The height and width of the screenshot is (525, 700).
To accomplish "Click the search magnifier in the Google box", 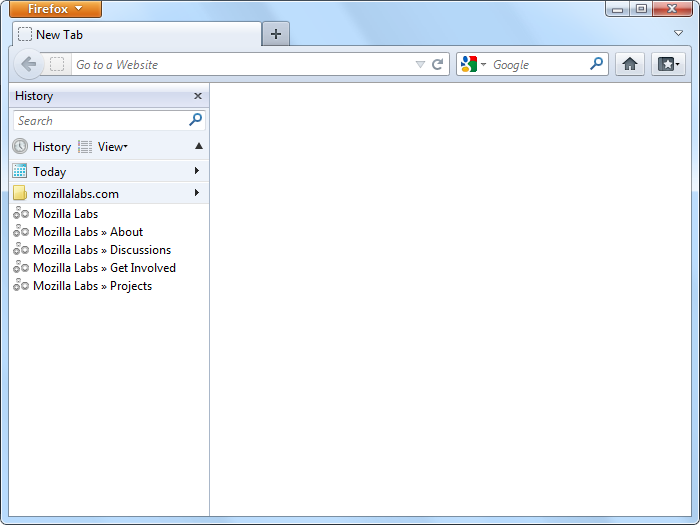I will pyautogui.click(x=597, y=64).
